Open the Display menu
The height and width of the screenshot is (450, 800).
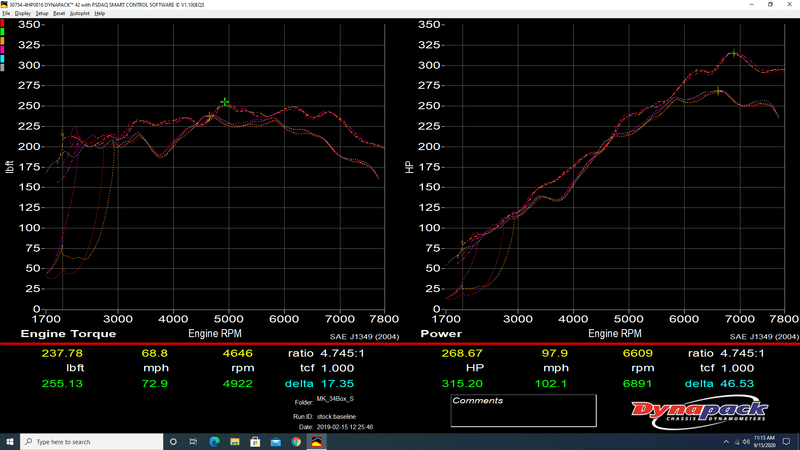click(21, 13)
